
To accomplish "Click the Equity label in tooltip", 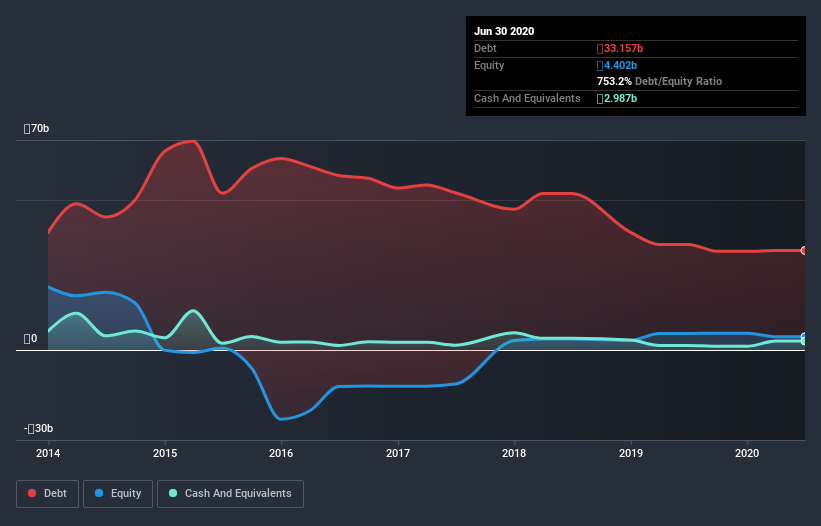I will tap(489, 65).
